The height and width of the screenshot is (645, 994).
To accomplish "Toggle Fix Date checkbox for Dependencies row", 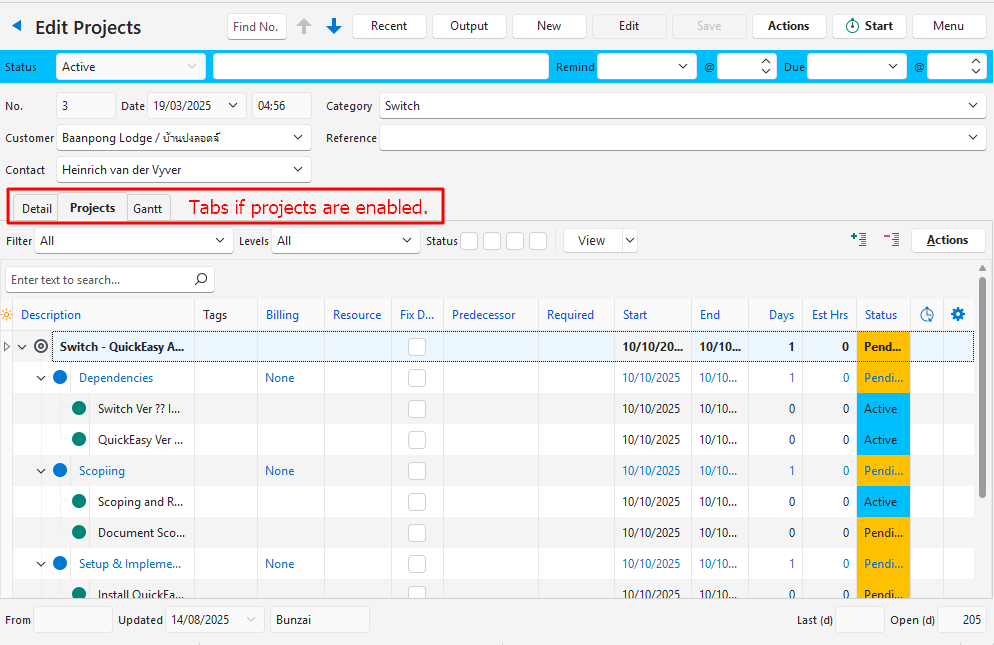I will click(417, 378).
